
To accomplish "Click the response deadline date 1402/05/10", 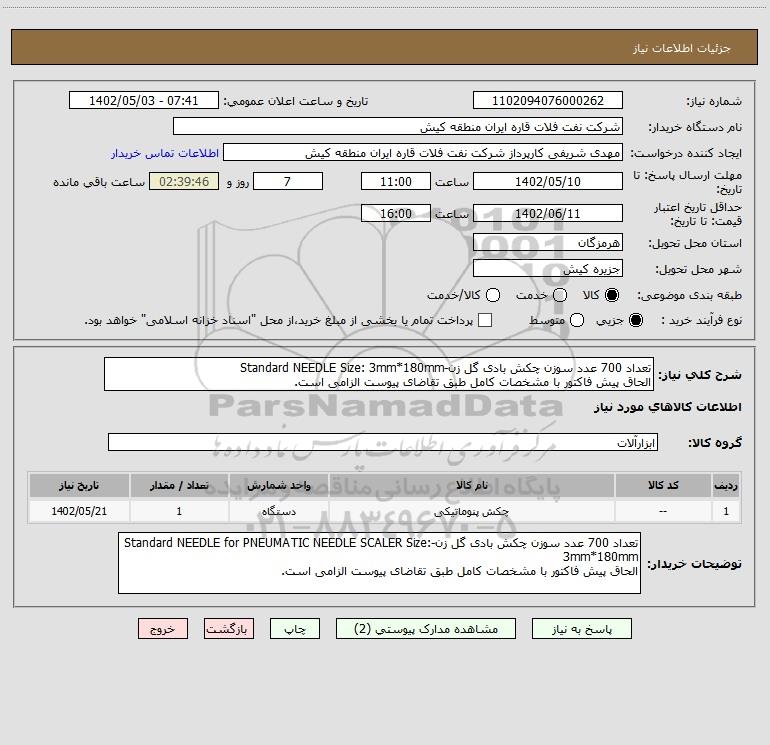I will [x=548, y=181].
